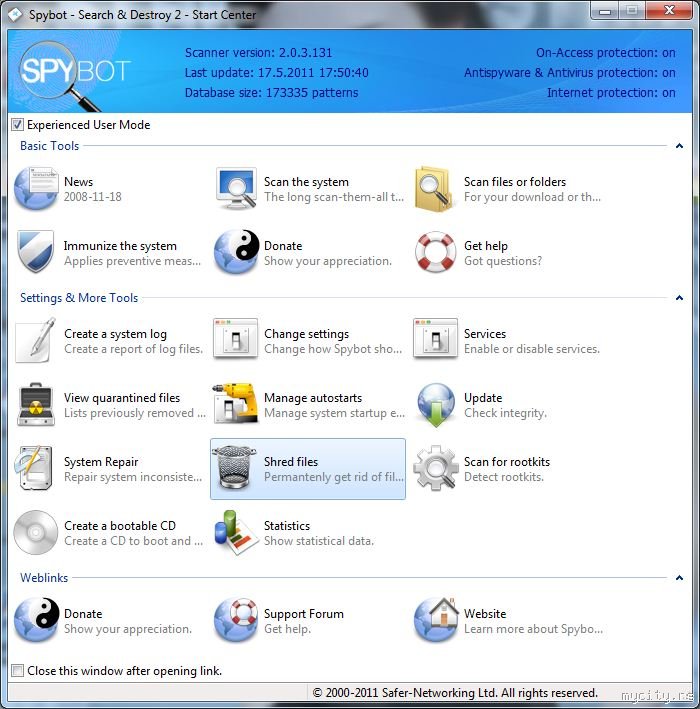Open the Support Forum label

[x=303, y=614]
